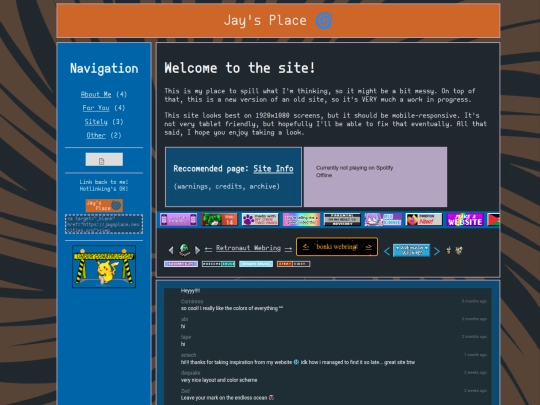Click the 'very nice layout and color scheme' comment
The width and height of the screenshot is (540, 405).
point(219,380)
